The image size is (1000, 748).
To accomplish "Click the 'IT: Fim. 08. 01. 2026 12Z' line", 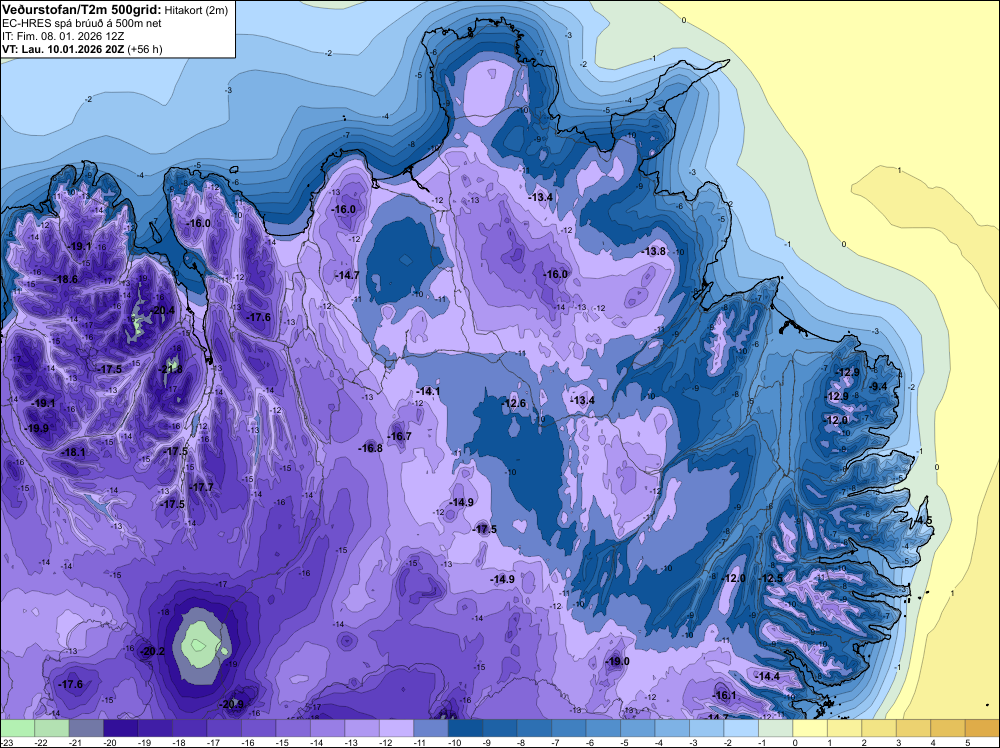I will pos(63,36).
